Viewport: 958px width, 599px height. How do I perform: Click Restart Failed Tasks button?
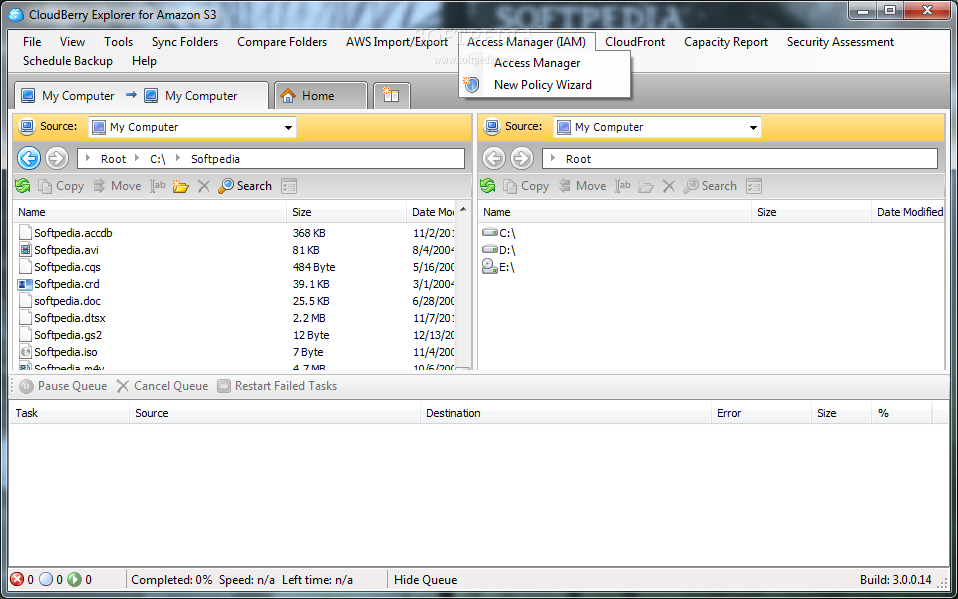click(x=277, y=386)
